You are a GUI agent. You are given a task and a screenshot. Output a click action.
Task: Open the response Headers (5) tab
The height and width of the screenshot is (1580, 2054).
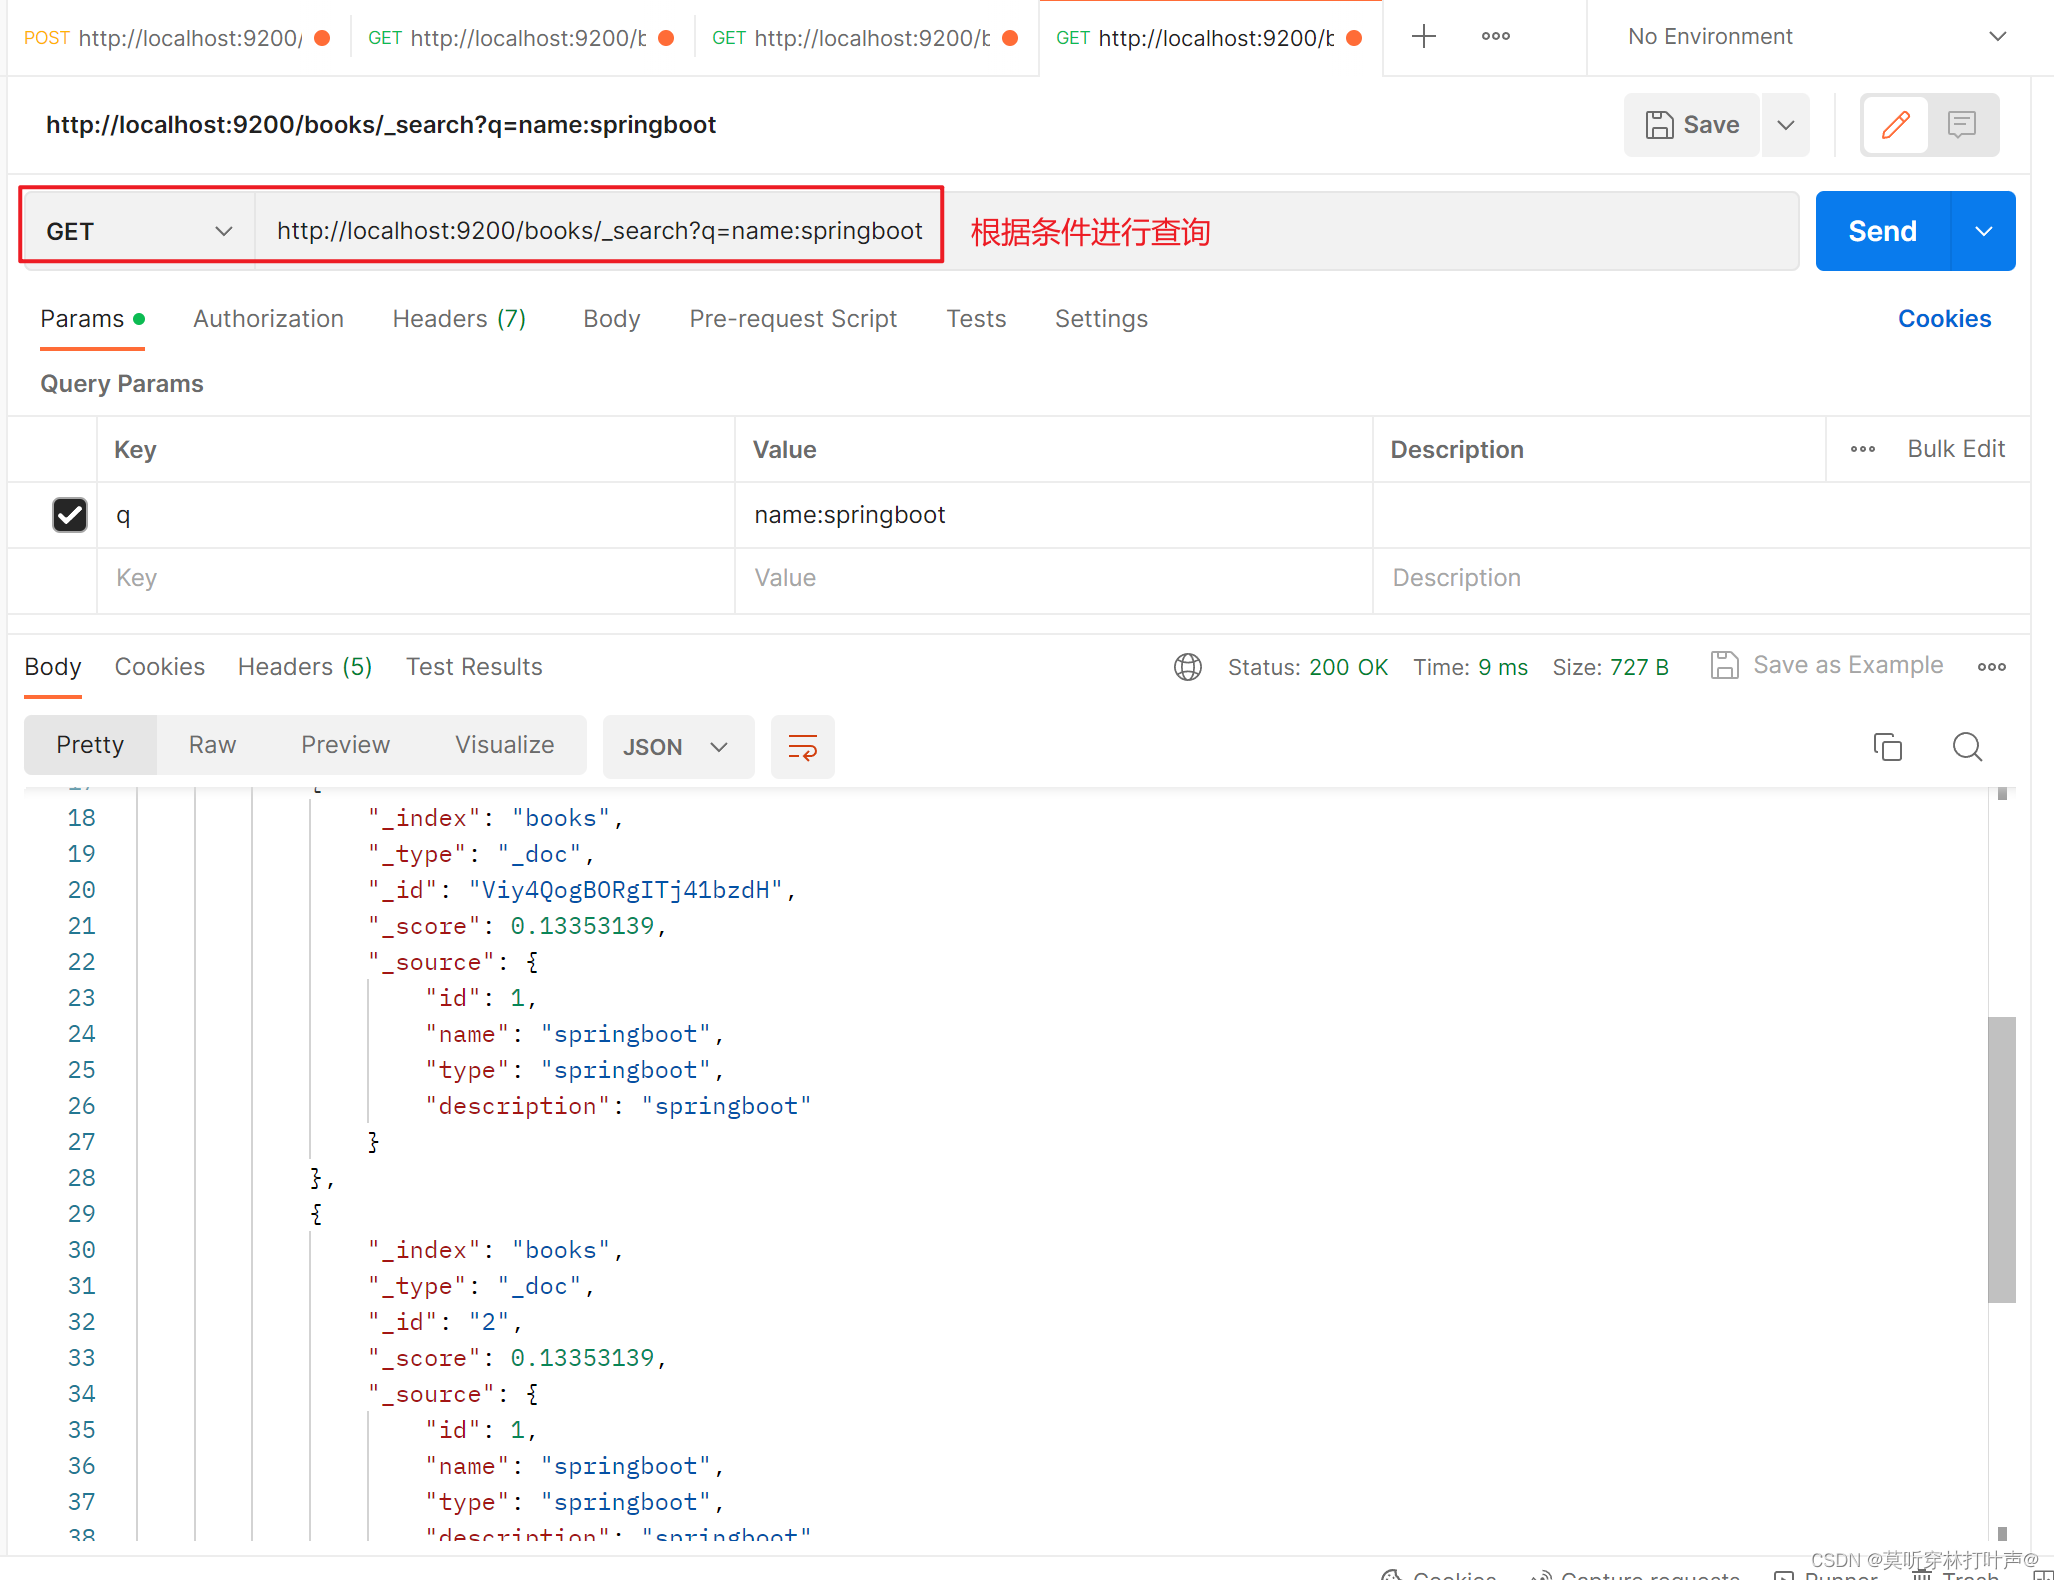pyautogui.click(x=305, y=667)
